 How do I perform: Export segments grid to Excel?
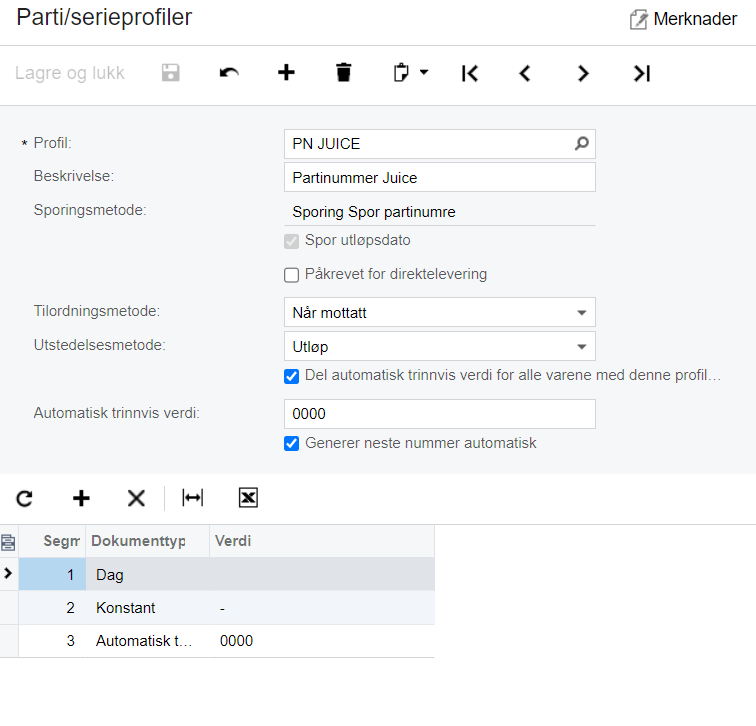tap(248, 498)
